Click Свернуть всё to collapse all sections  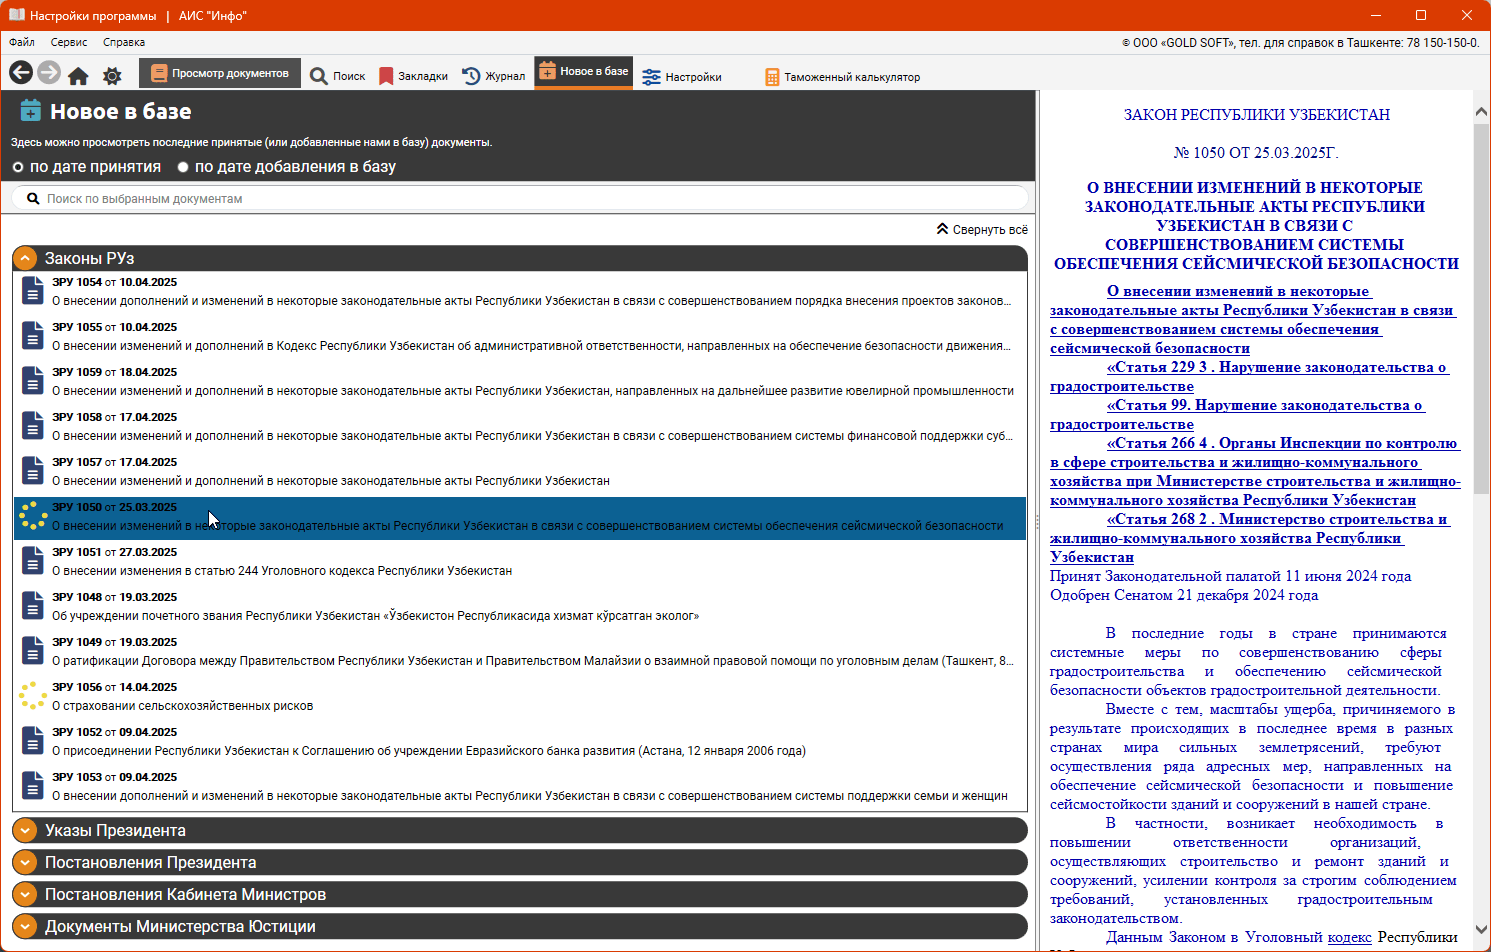coord(982,229)
